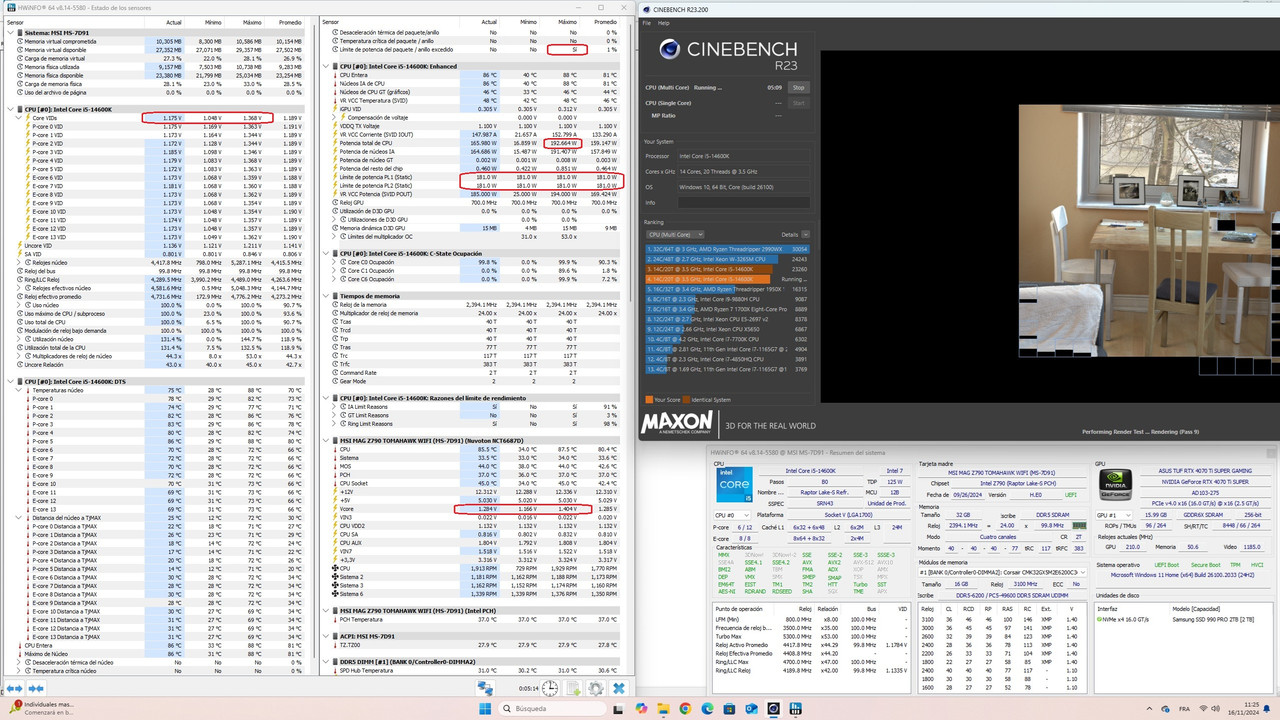Click the clock reset timer icon in HWiNFO
Viewport: 1280px width, 720px height.
point(548,688)
